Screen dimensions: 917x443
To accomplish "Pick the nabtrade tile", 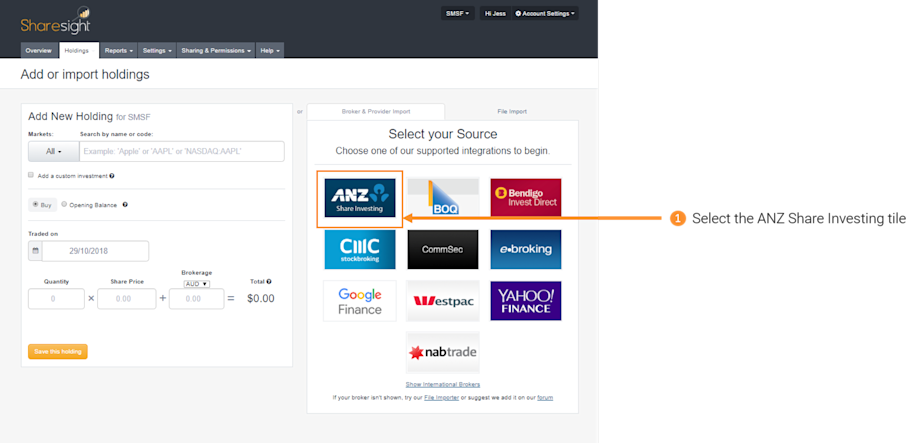I will (443, 352).
